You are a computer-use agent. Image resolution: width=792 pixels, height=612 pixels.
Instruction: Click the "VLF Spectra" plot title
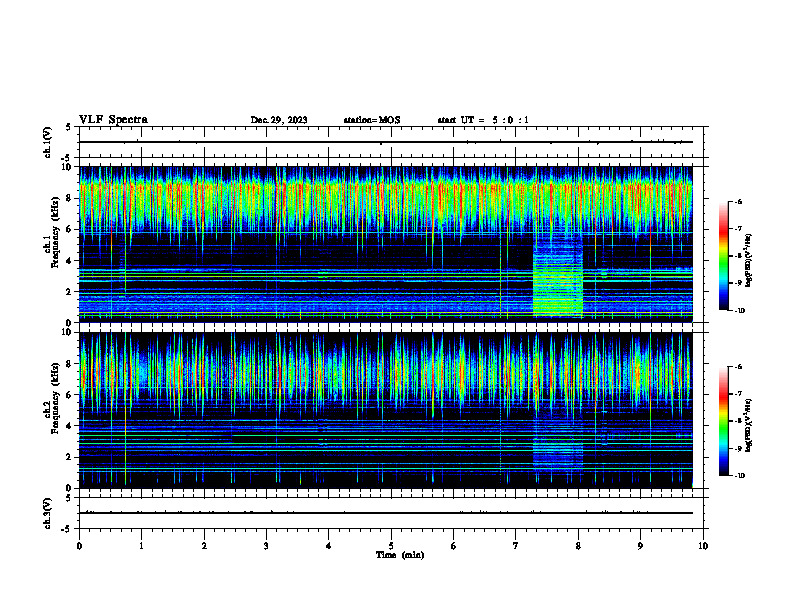(113, 119)
